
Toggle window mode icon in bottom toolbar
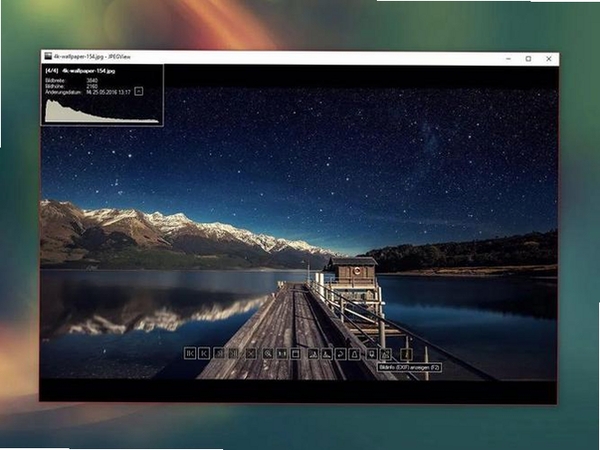295,354
